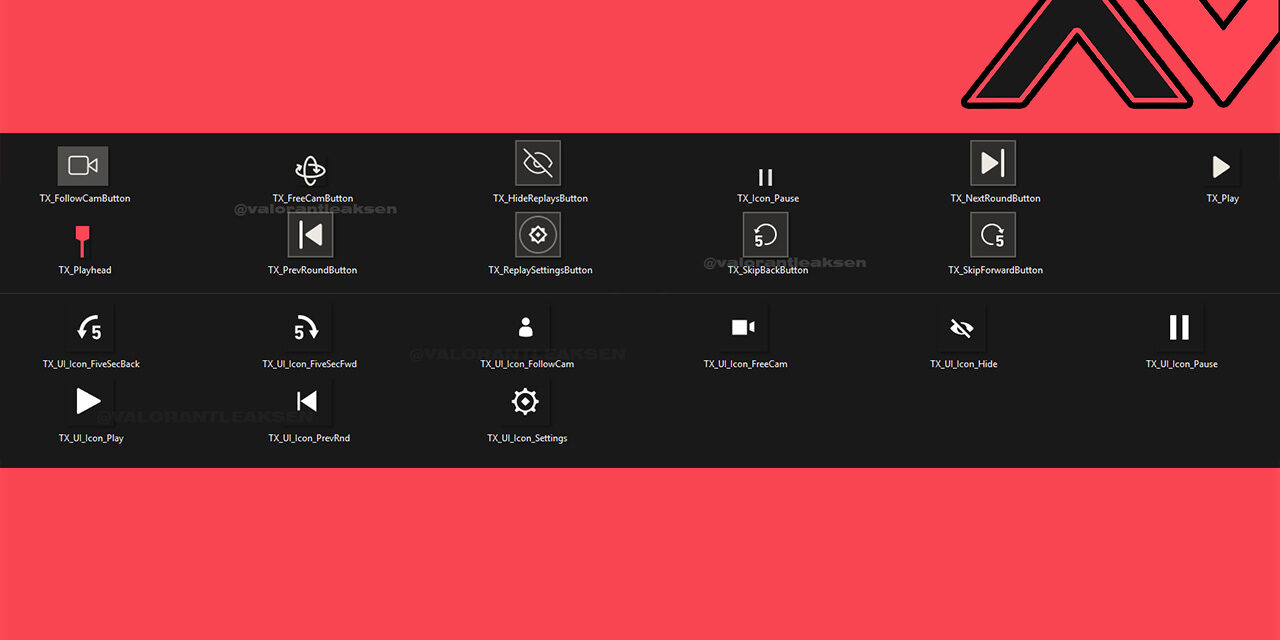Click the TX_NextRoundButton skip-next icon
The image size is (1280, 640).
993,163
